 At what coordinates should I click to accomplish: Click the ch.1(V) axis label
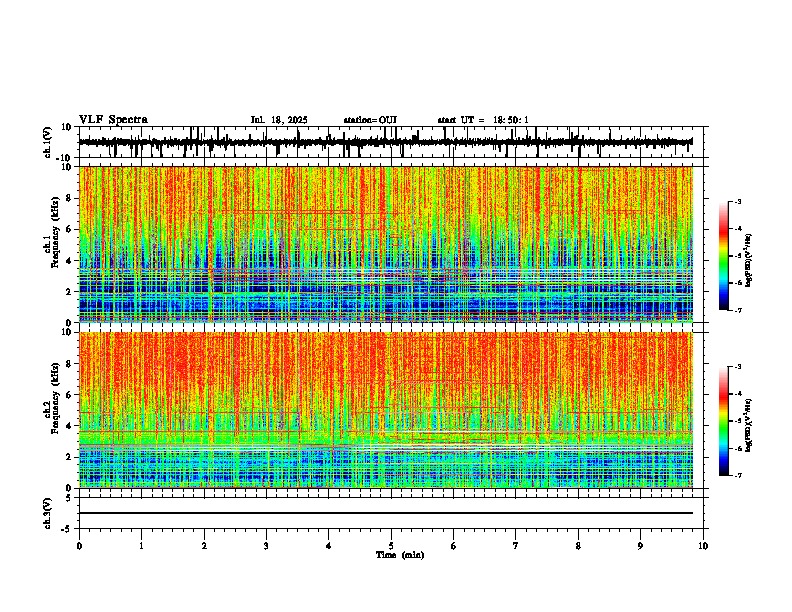pyautogui.click(x=48, y=142)
